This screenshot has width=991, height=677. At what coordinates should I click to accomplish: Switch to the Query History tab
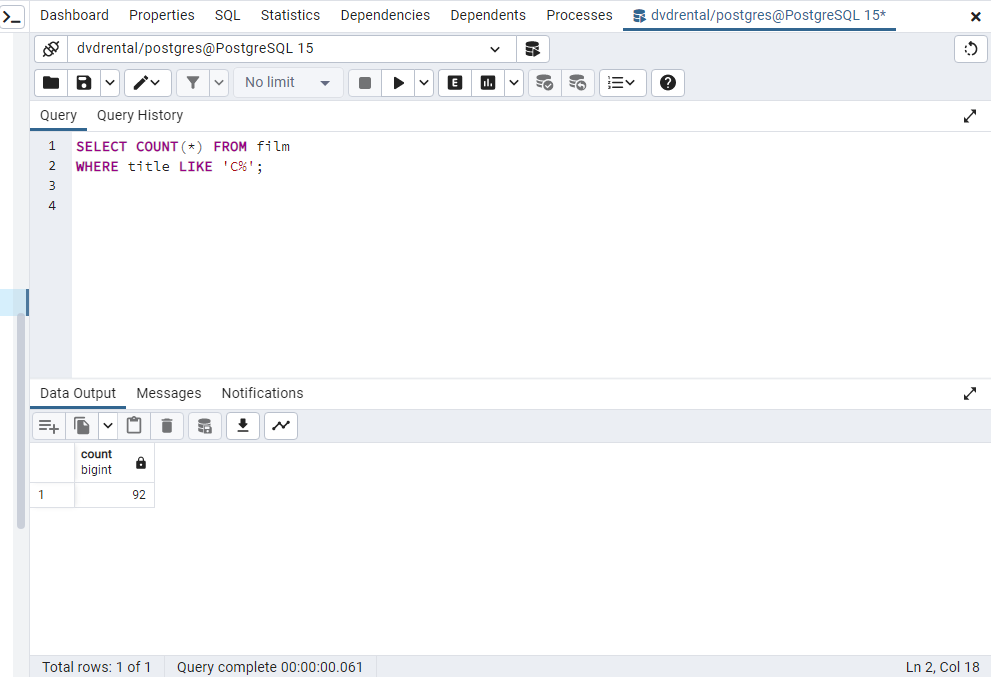click(x=139, y=115)
